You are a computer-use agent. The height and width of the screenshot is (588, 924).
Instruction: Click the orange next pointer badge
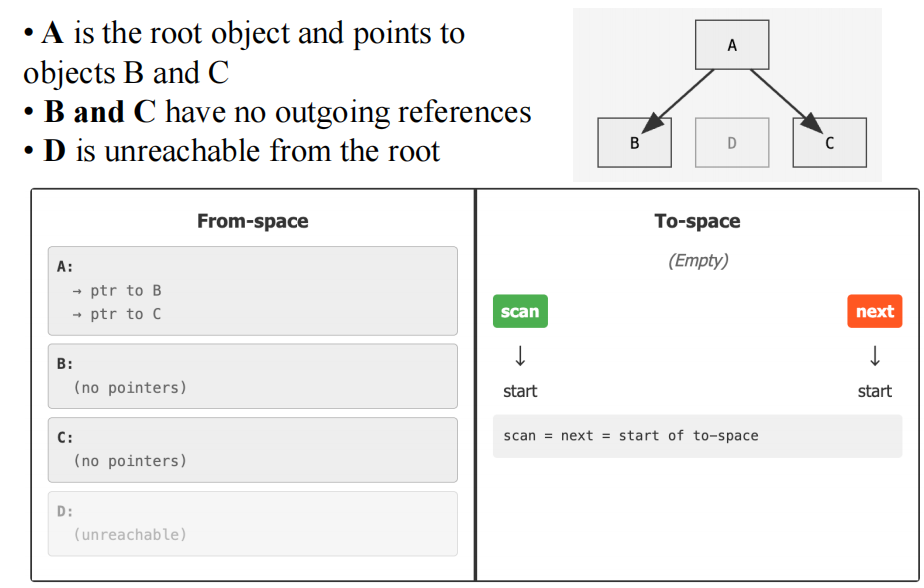pyautogui.click(x=874, y=311)
